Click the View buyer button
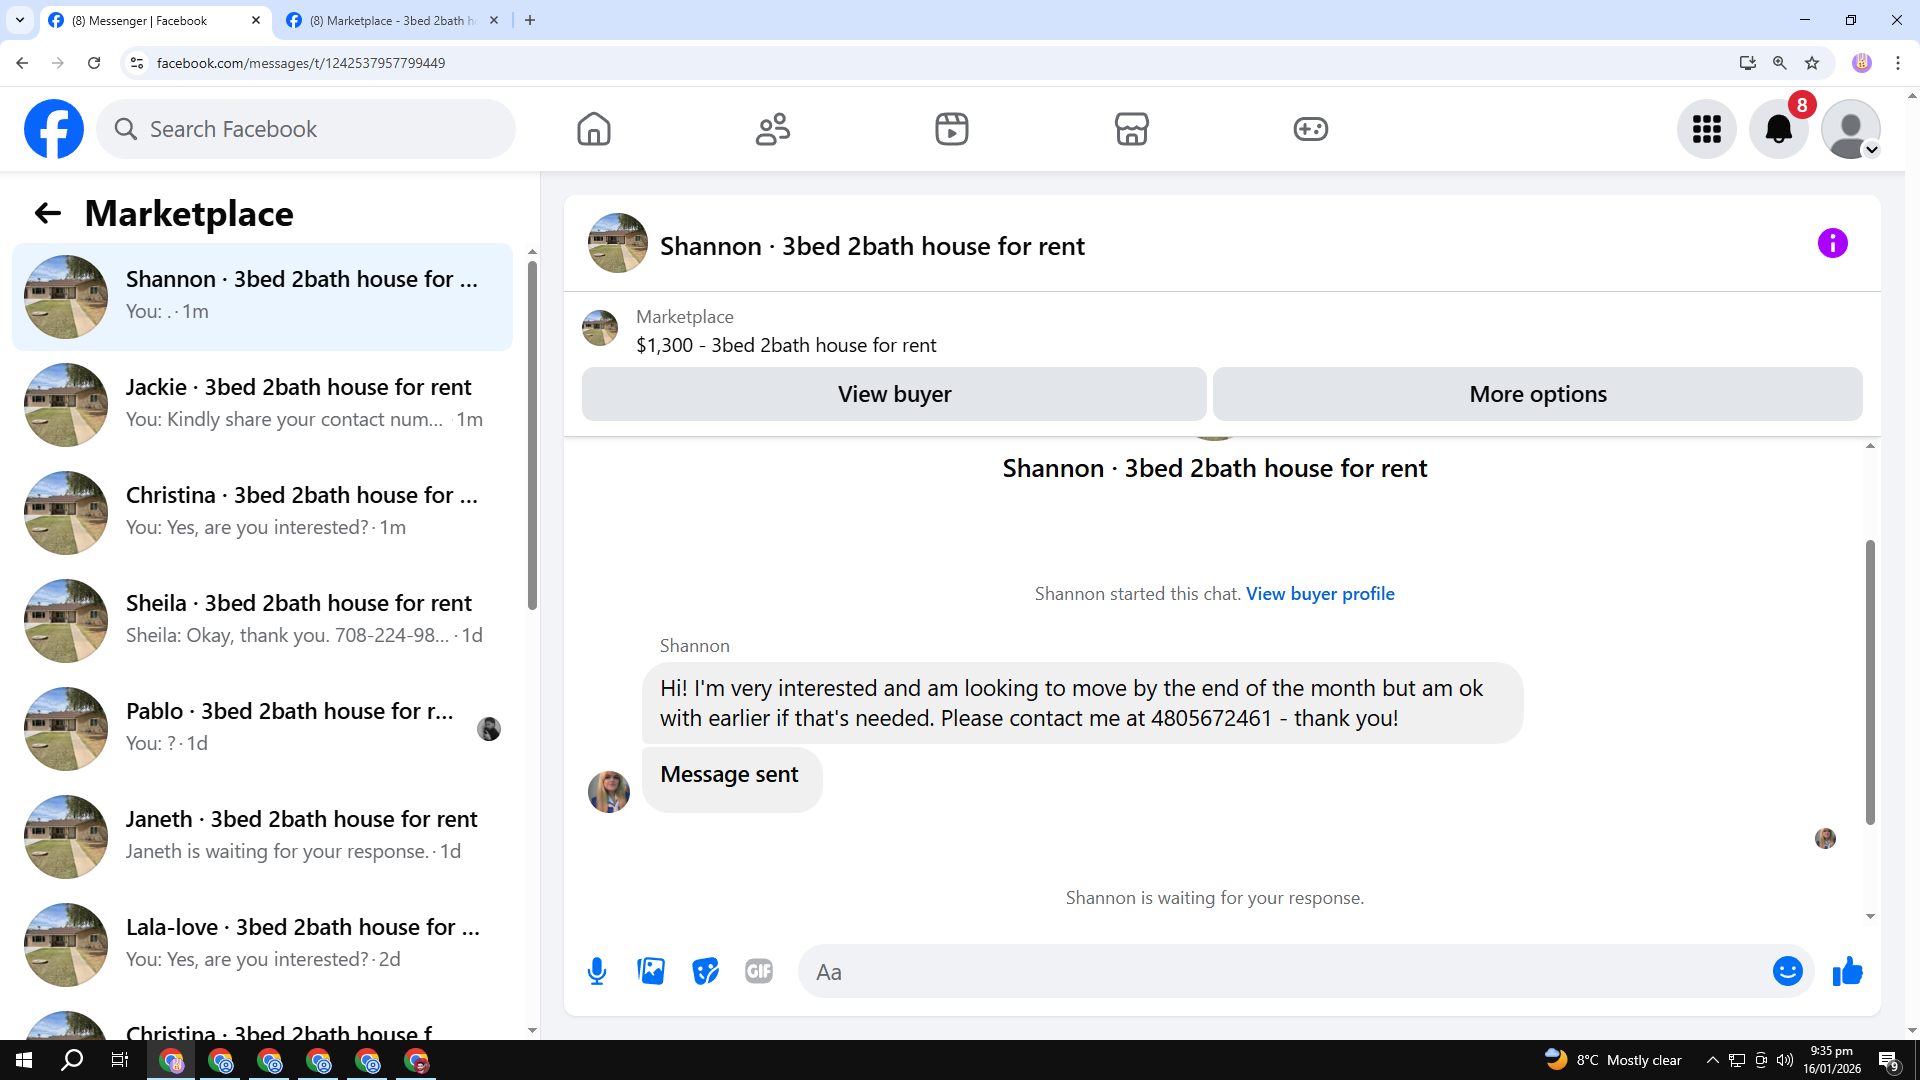This screenshot has width=1920, height=1080. tap(893, 394)
